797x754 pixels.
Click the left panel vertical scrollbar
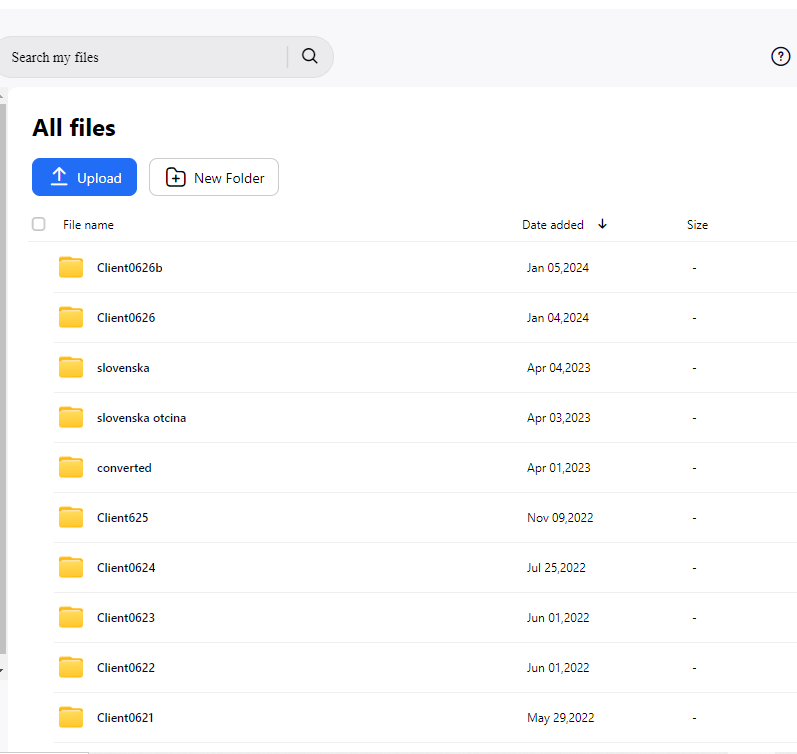tap(3, 380)
